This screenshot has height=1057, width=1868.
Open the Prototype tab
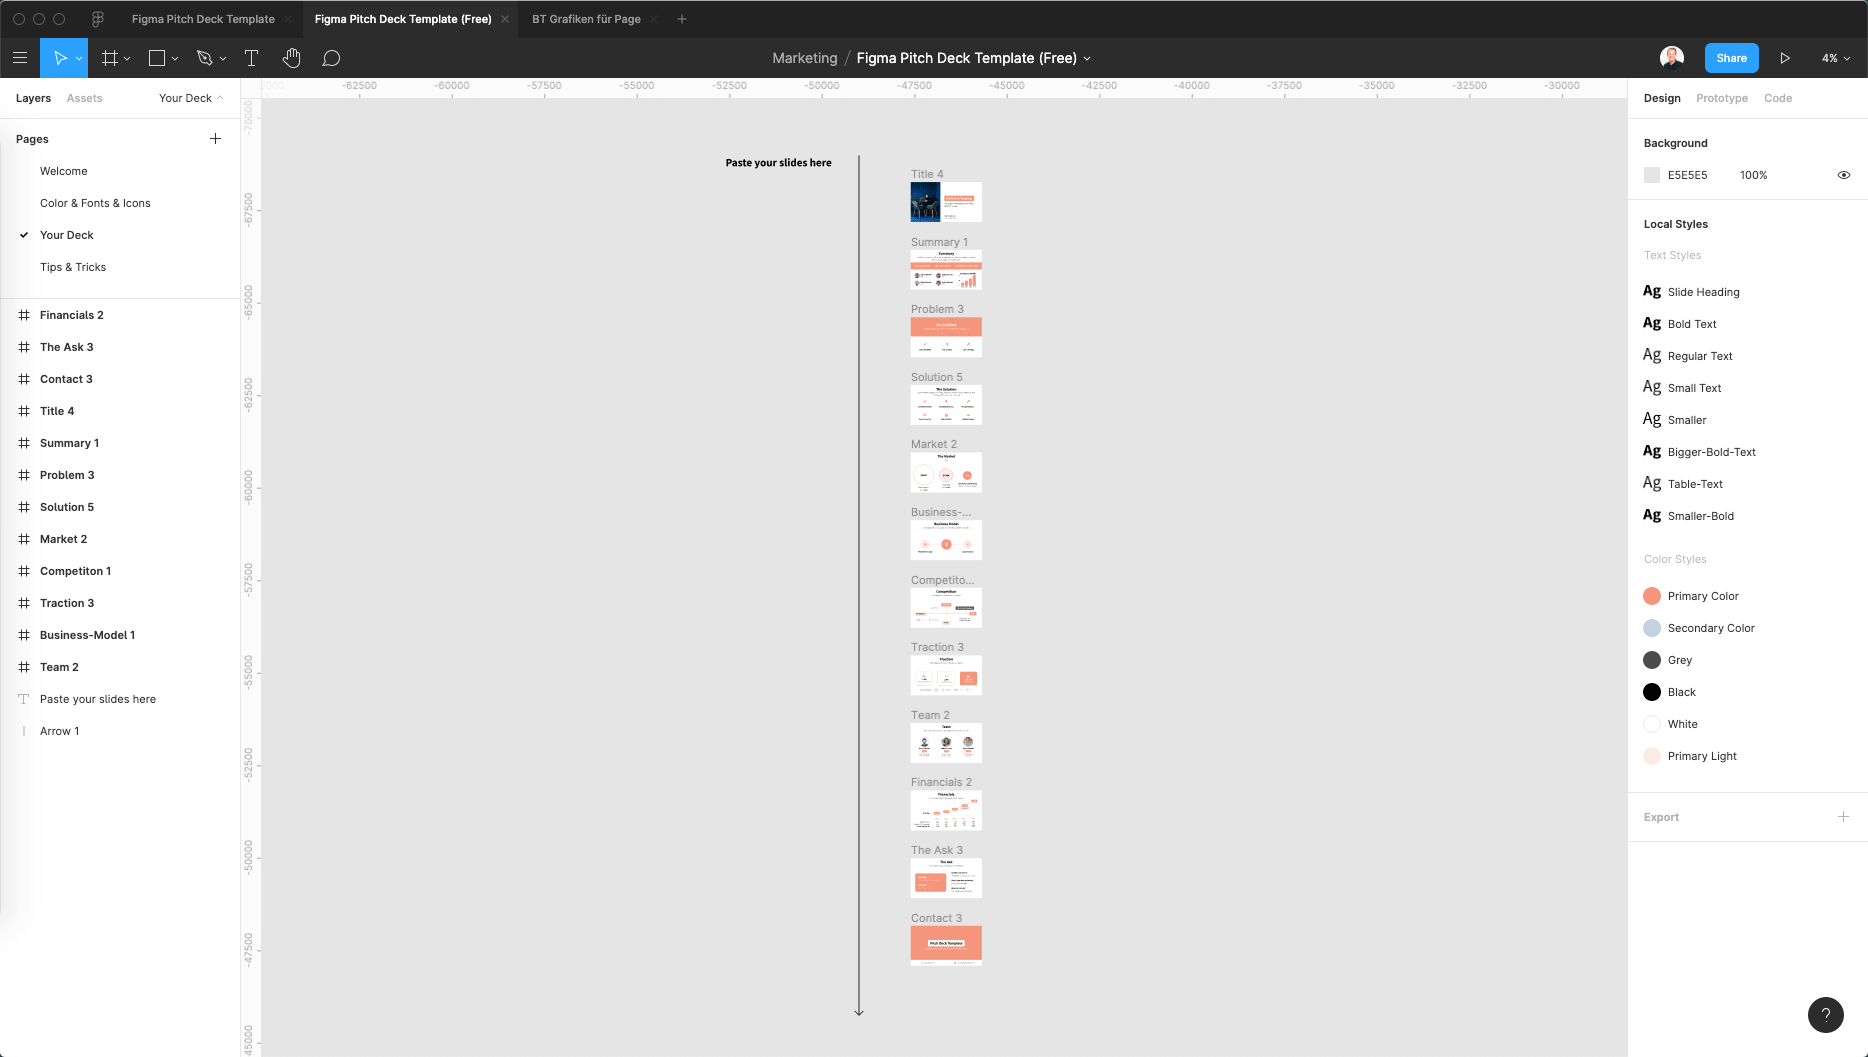[x=1722, y=98]
